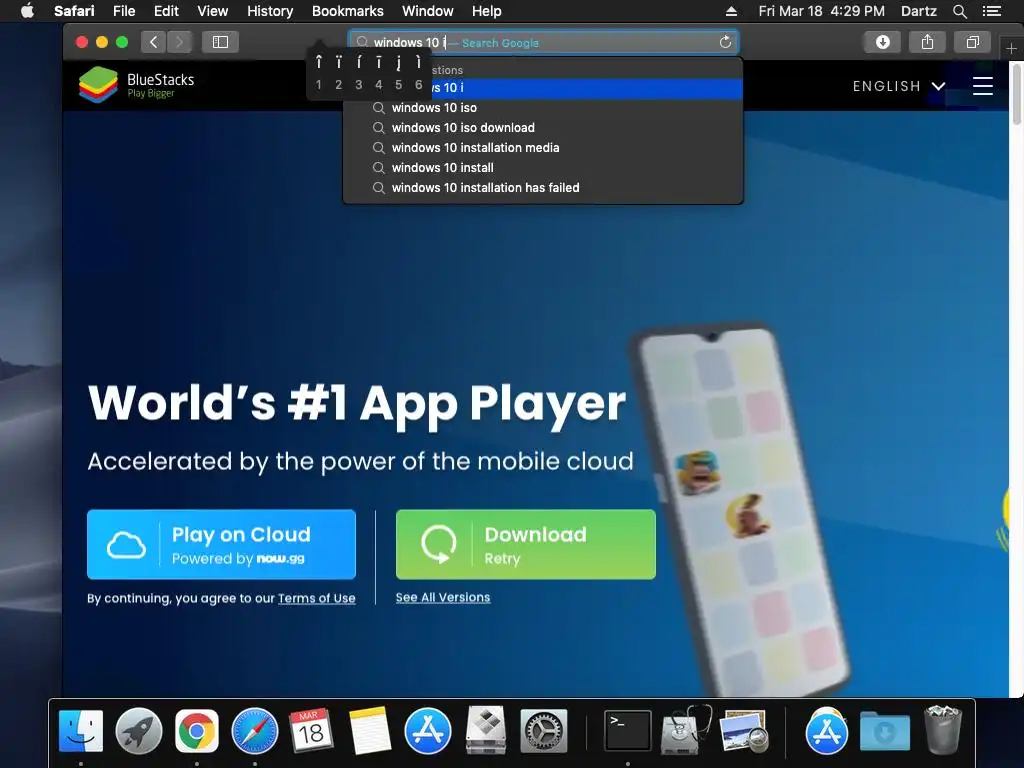Open the Downloads folder stack in Dock
1024x768 pixels.
[x=885, y=731]
